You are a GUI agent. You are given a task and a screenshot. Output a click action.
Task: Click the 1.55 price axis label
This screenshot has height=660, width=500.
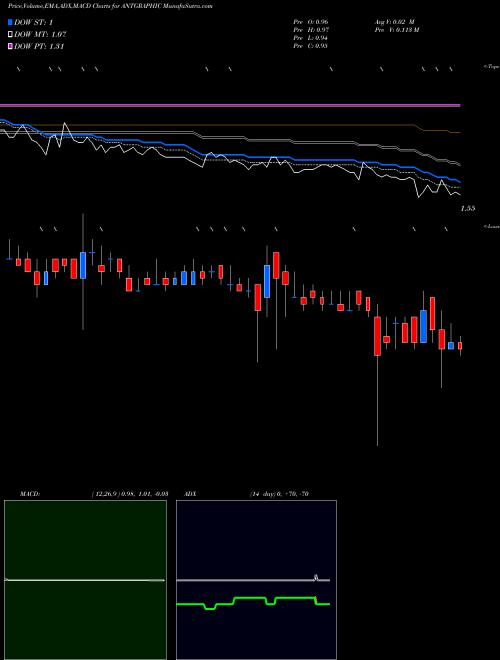pos(468,208)
